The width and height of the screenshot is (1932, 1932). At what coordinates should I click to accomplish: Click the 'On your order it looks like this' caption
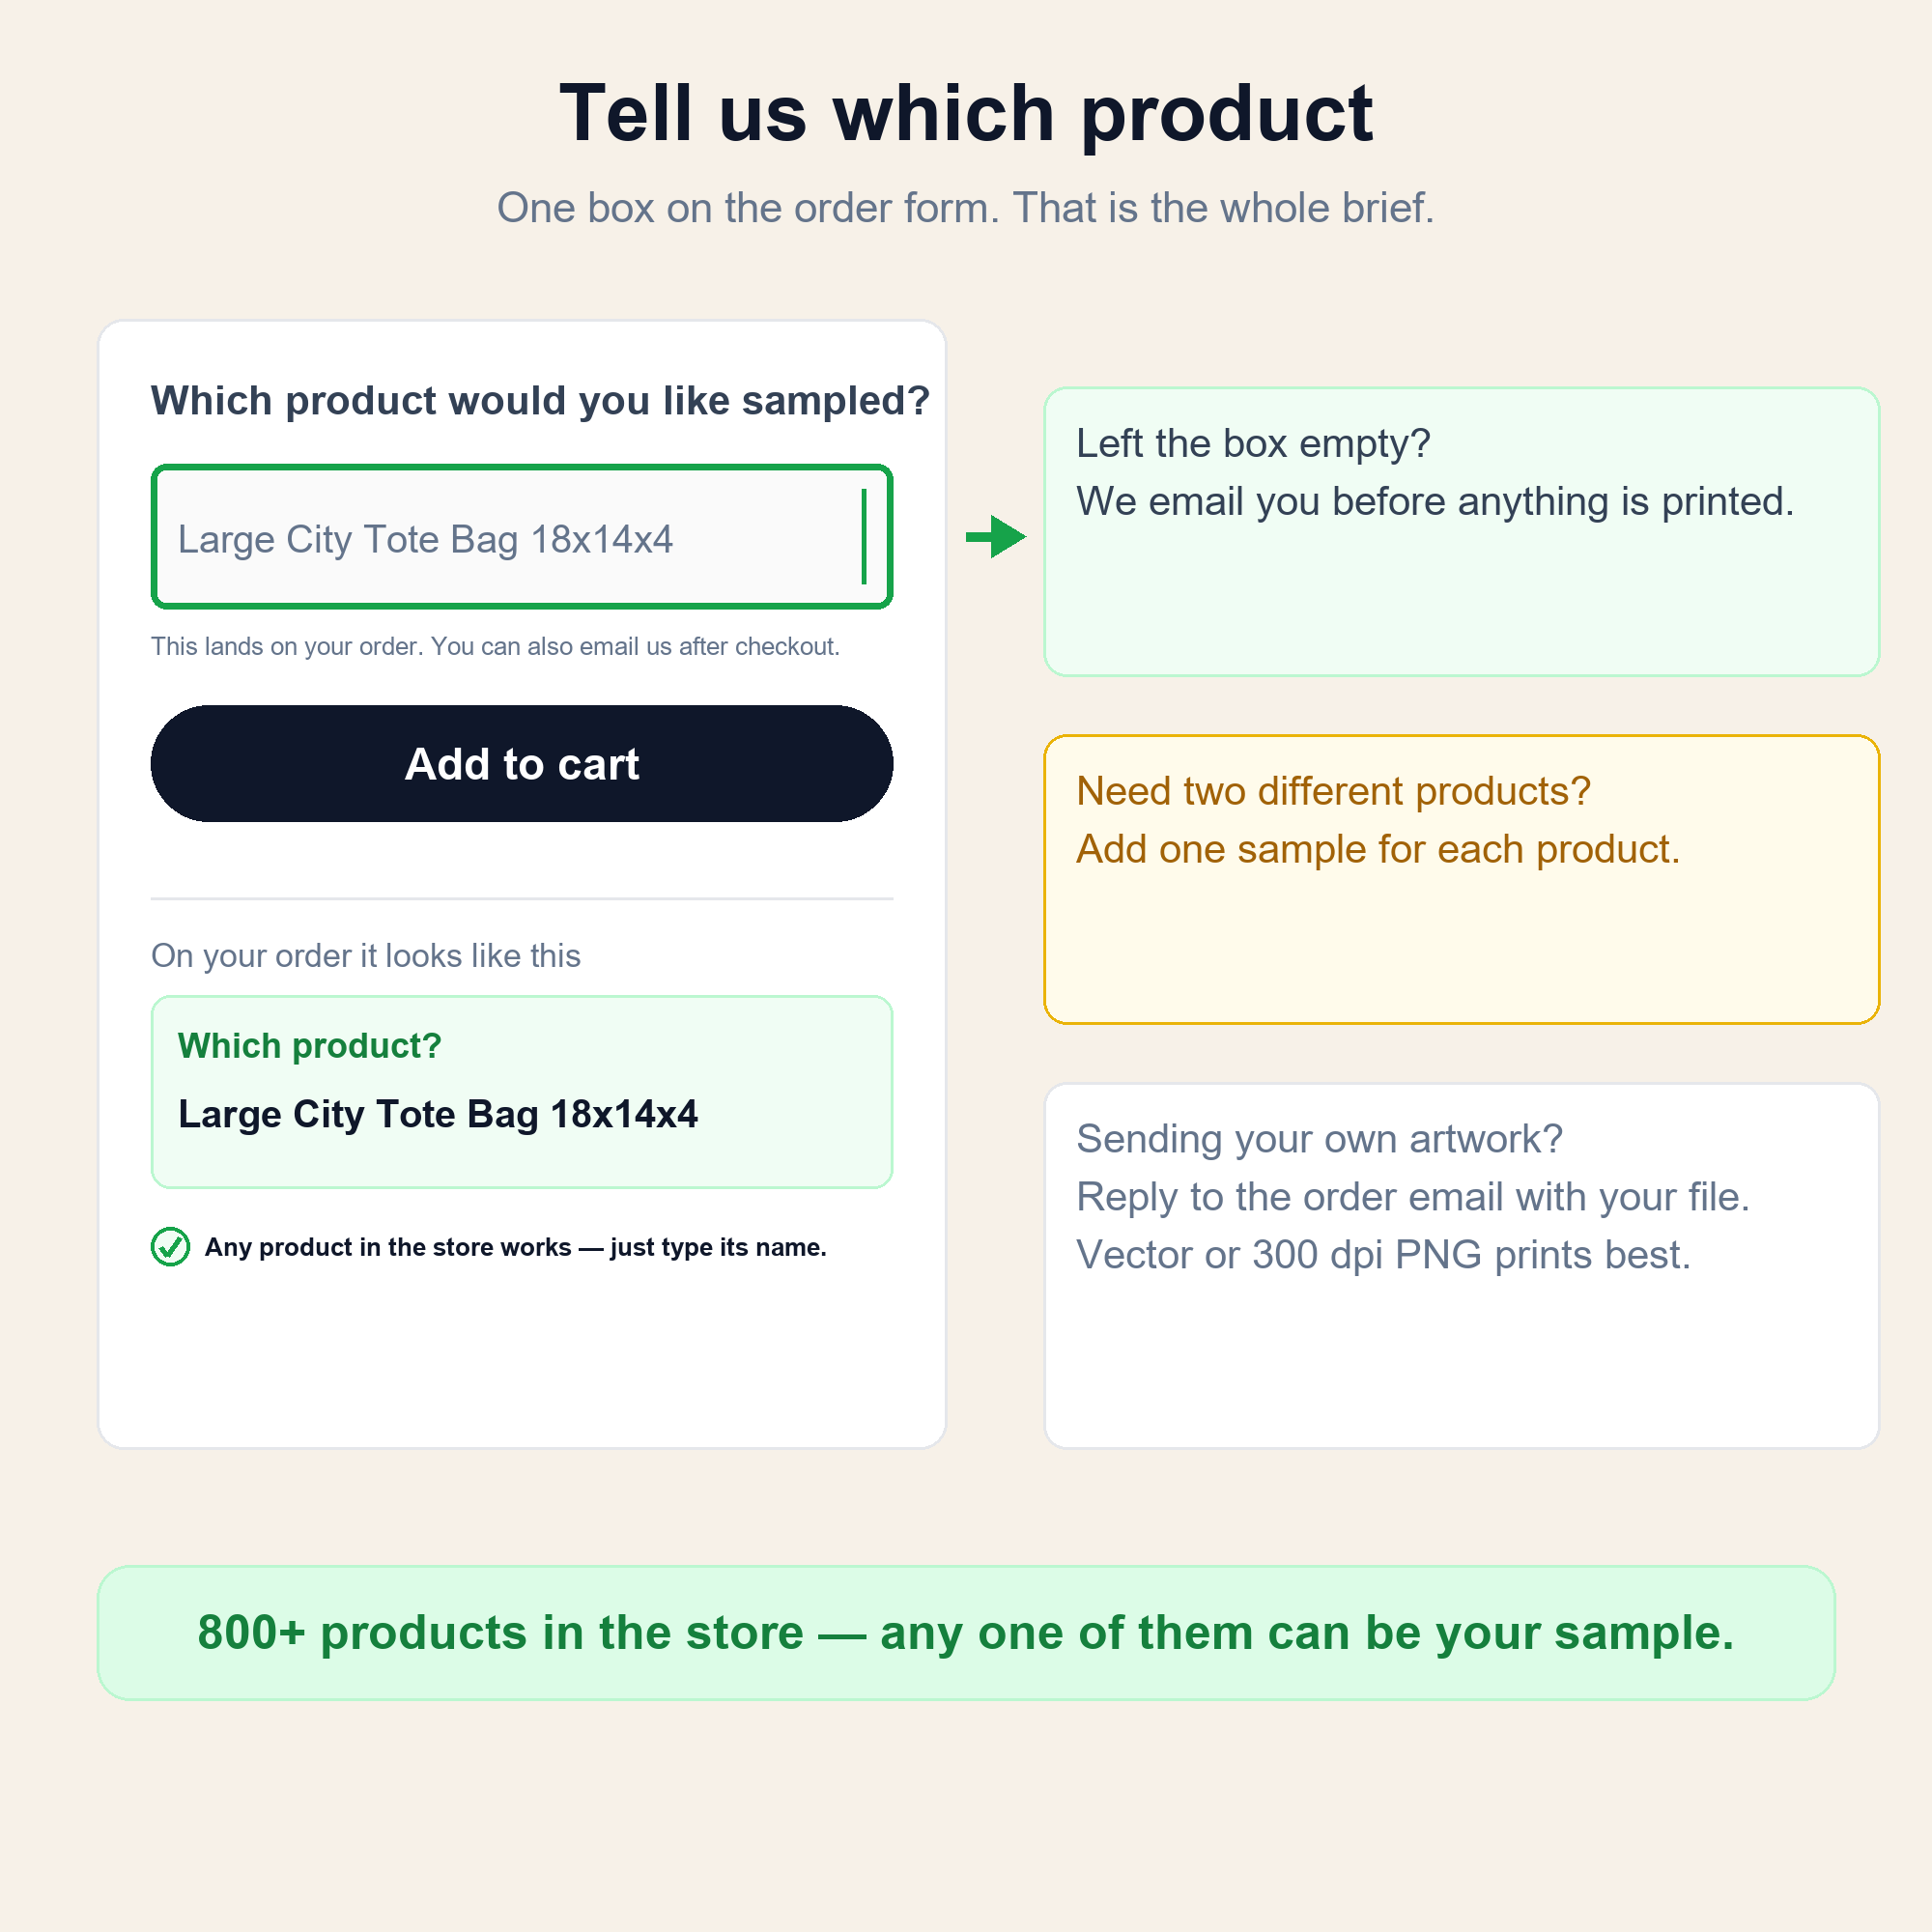(x=365, y=955)
